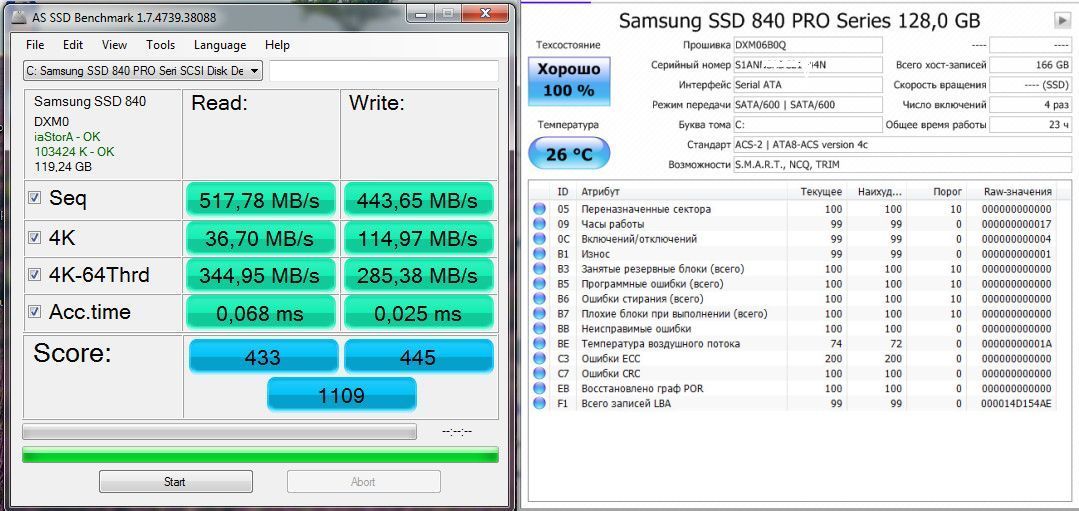Click the status circle for ID BB row
1079x511 pixels.
tap(539, 329)
